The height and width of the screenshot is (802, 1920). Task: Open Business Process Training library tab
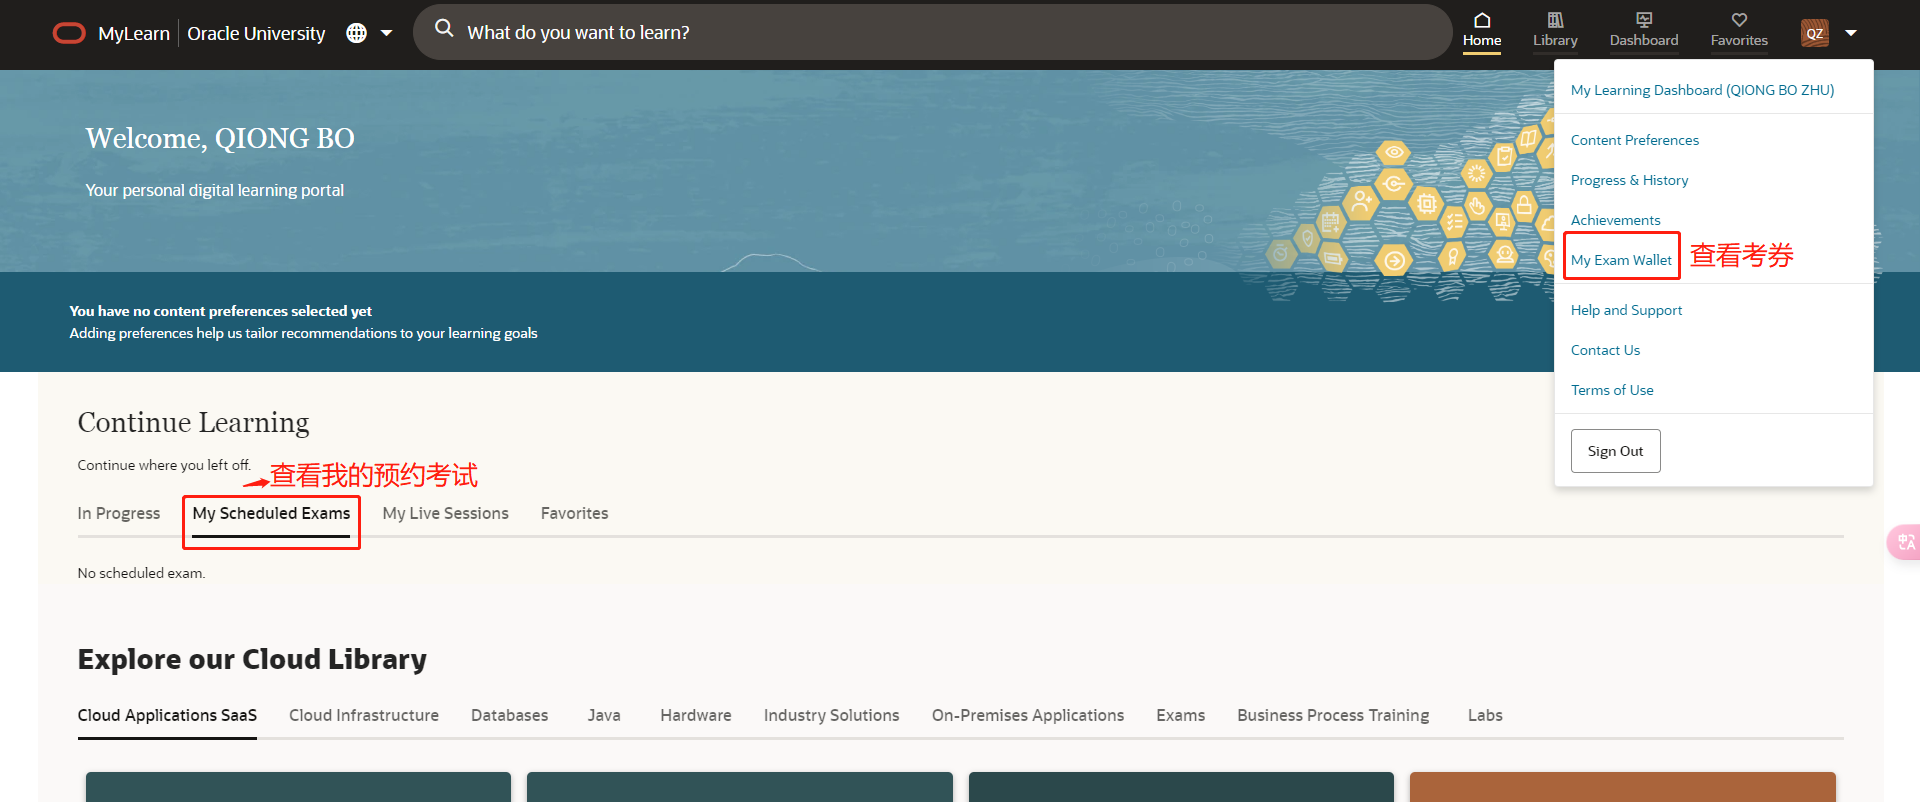tap(1333, 715)
